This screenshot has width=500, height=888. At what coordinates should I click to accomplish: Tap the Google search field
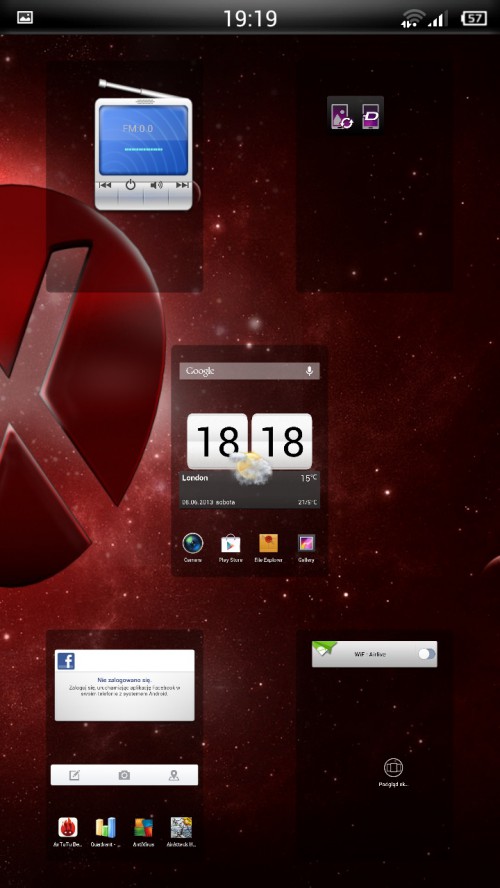click(250, 371)
